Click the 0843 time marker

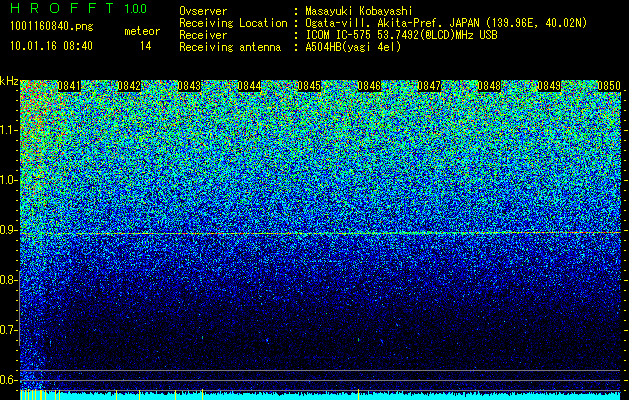(189, 86)
